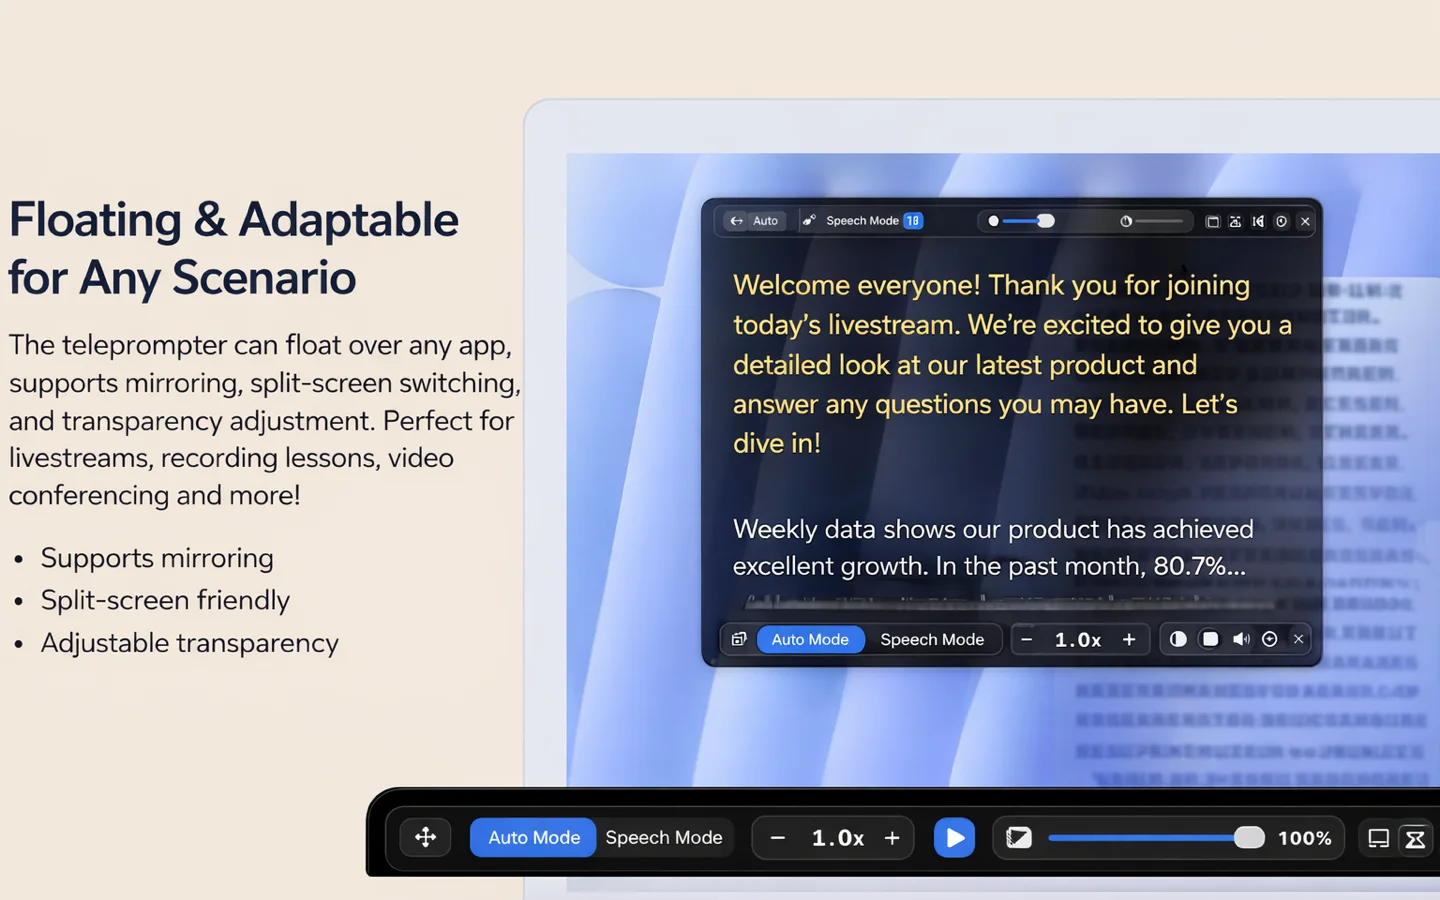Viewport: 1440px width, 900px height.
Task: Increase speed with the large toolbar plus button
Action: (892, 838)
